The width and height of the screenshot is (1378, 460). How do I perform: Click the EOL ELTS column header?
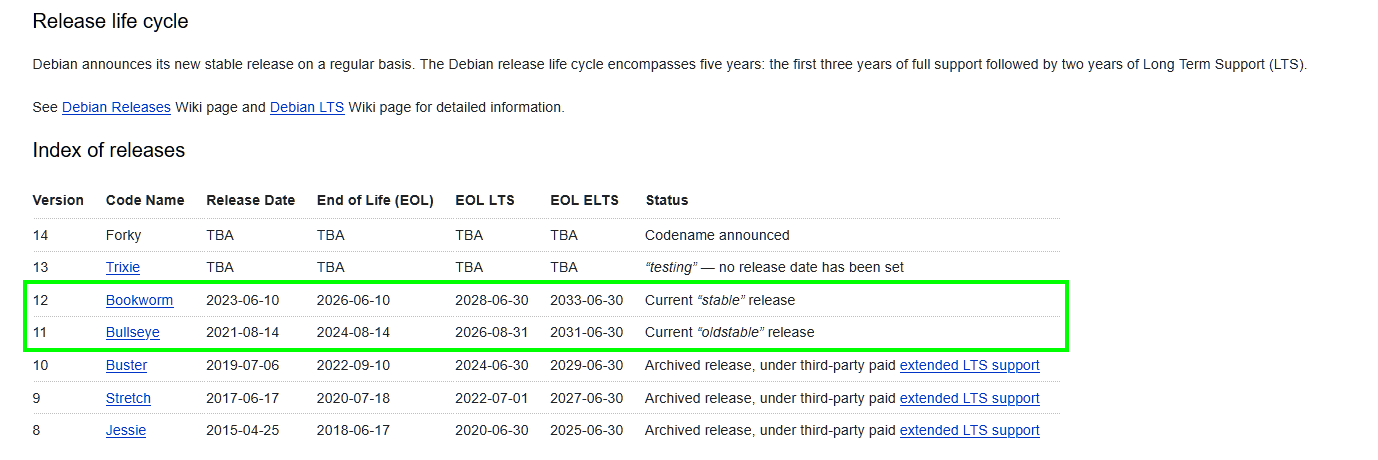tap(584, 200)
